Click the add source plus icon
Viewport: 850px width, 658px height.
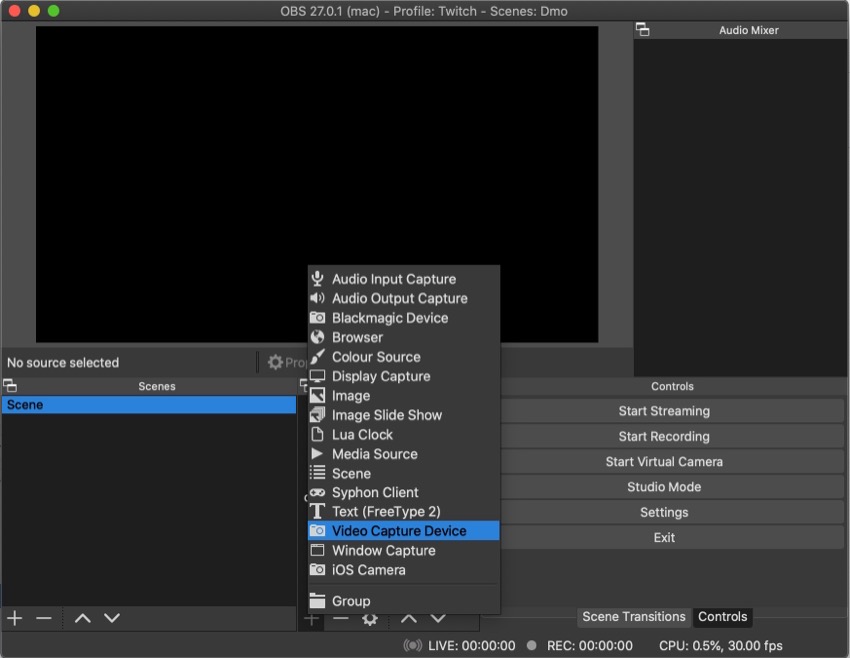tap(311, 620)
